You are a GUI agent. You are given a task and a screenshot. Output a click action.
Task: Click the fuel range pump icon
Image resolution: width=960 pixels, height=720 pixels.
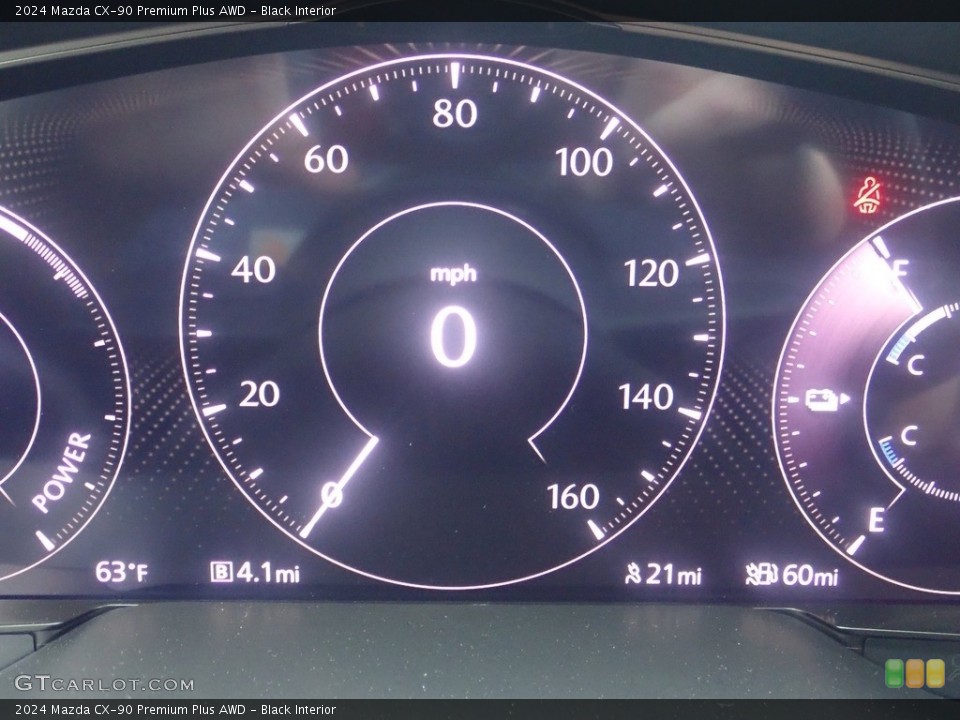[x=762, y=575]
